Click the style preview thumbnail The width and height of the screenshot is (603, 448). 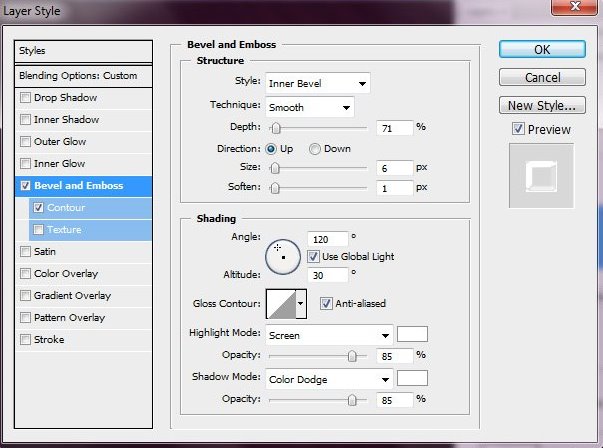[541, 176]
